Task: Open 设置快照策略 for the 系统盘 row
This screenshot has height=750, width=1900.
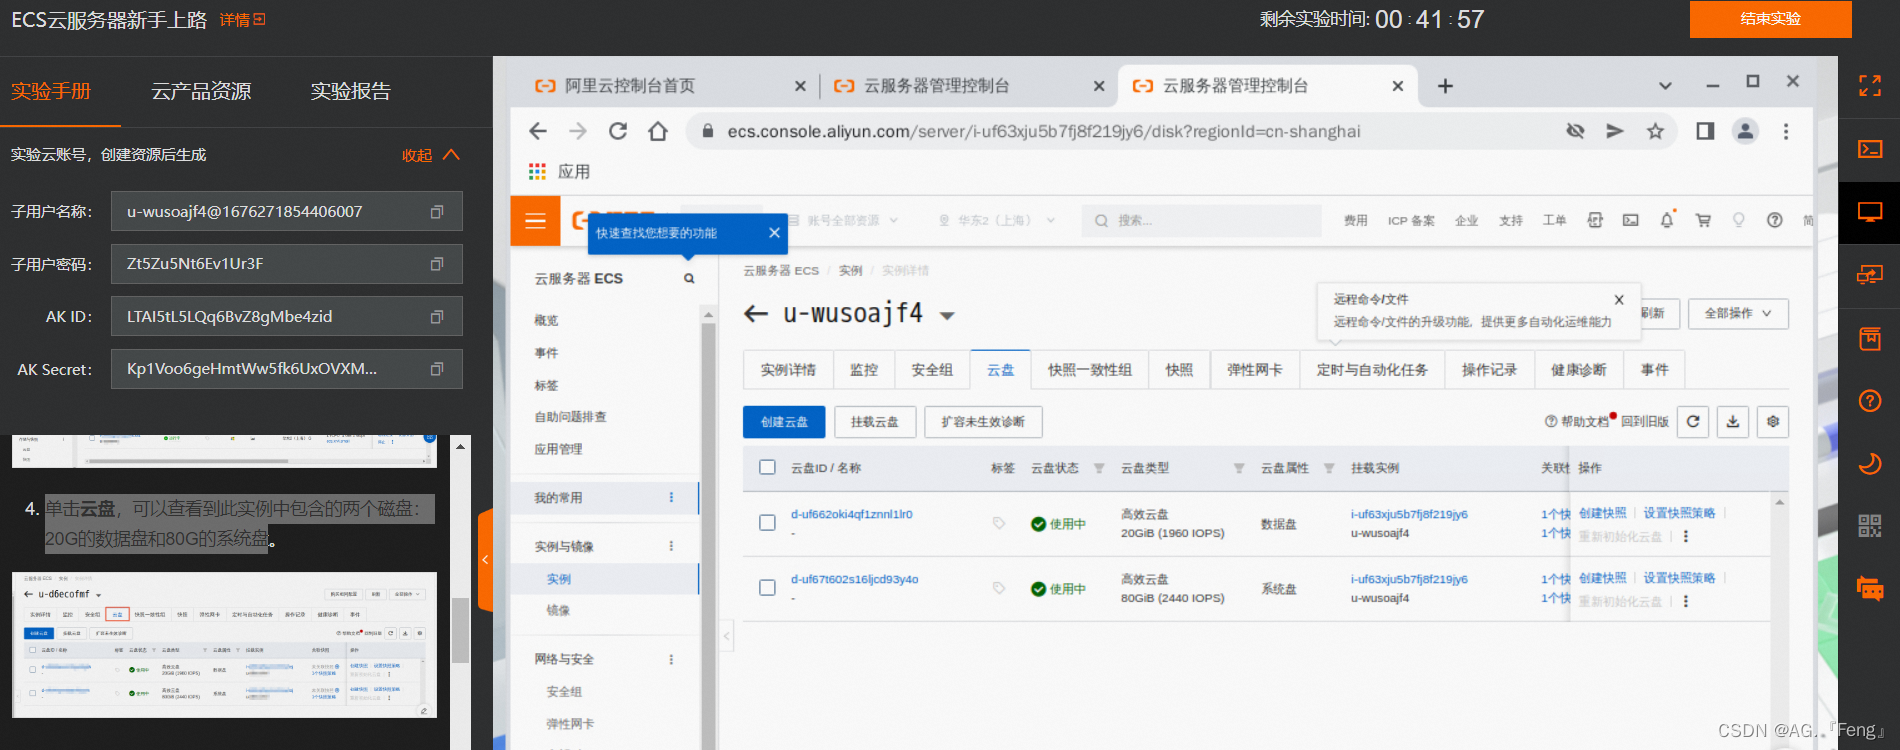Action: [1679, 578]
